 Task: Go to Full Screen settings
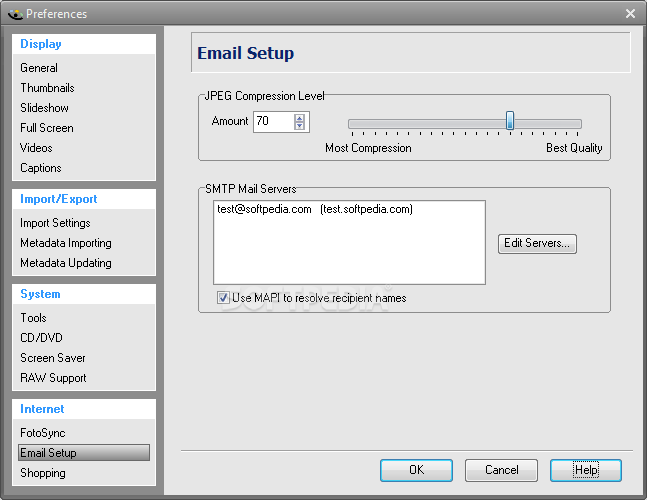point(47,128)
